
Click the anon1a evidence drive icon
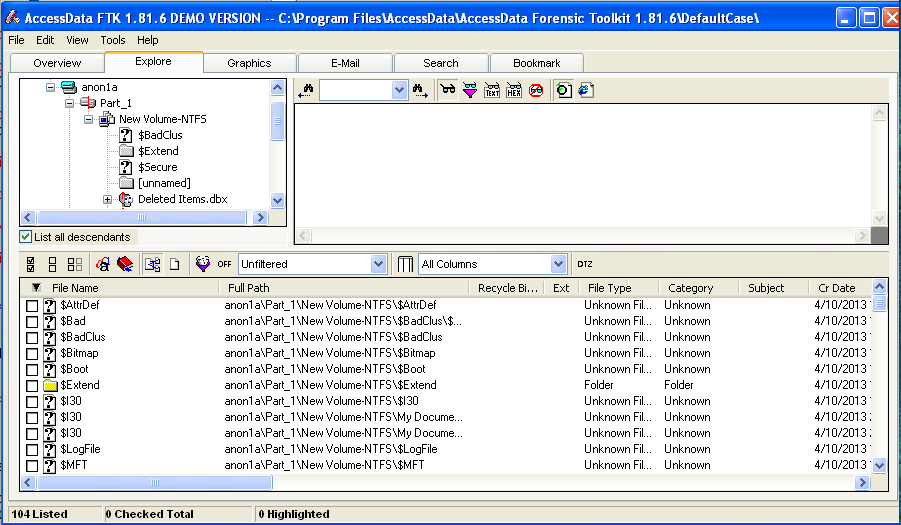coord(69,87)
